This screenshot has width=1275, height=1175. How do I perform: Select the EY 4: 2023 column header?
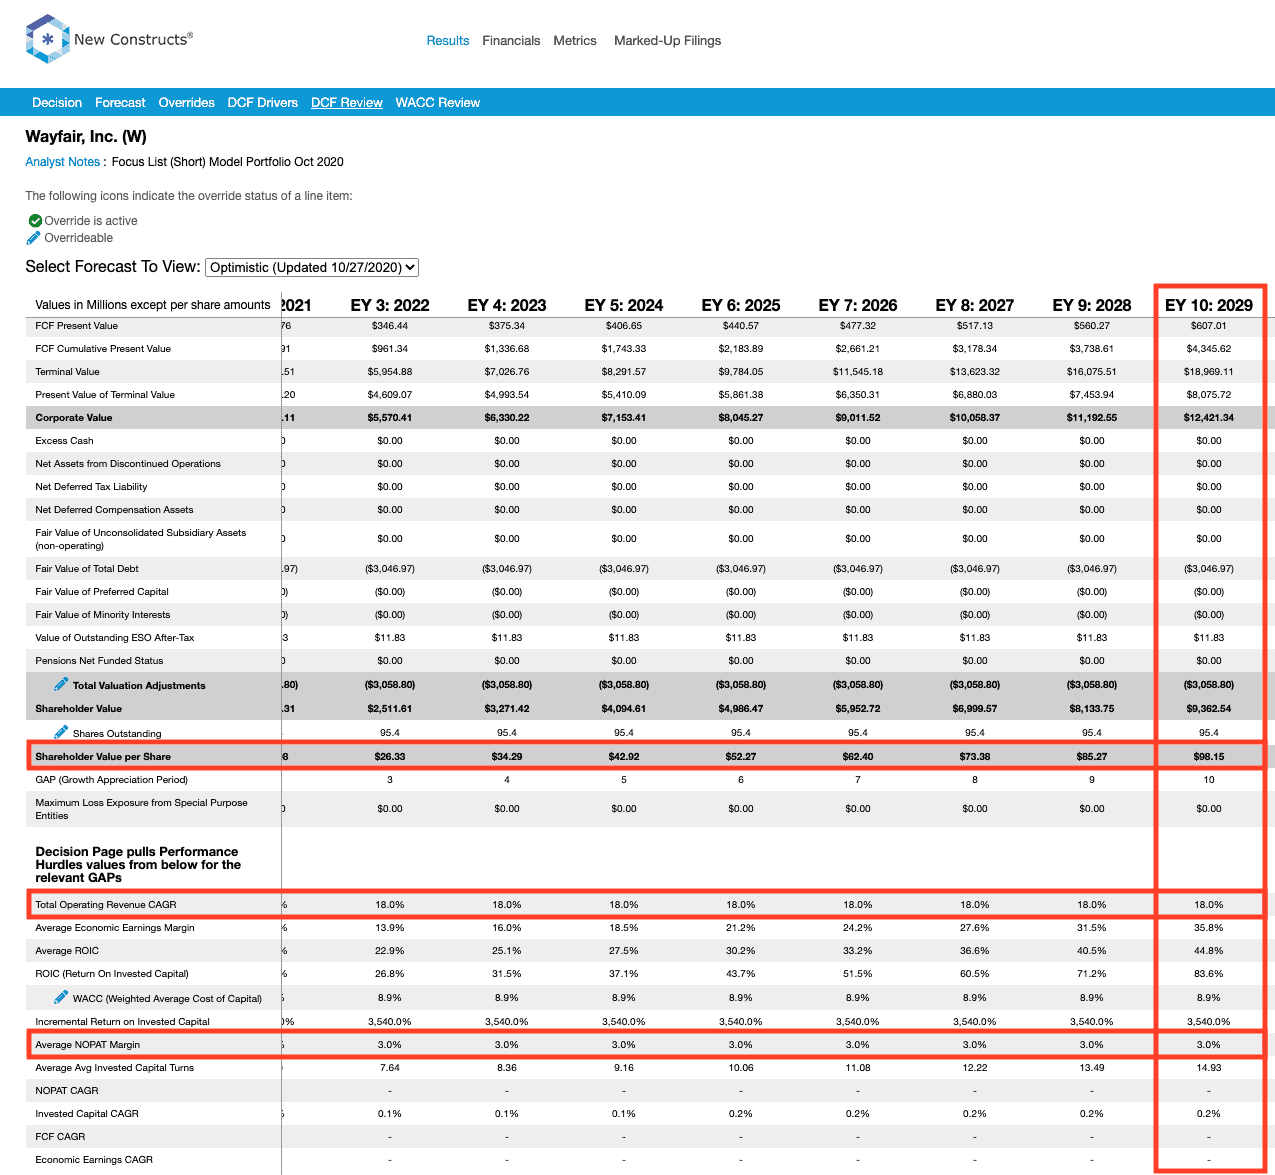click(507, 305)
